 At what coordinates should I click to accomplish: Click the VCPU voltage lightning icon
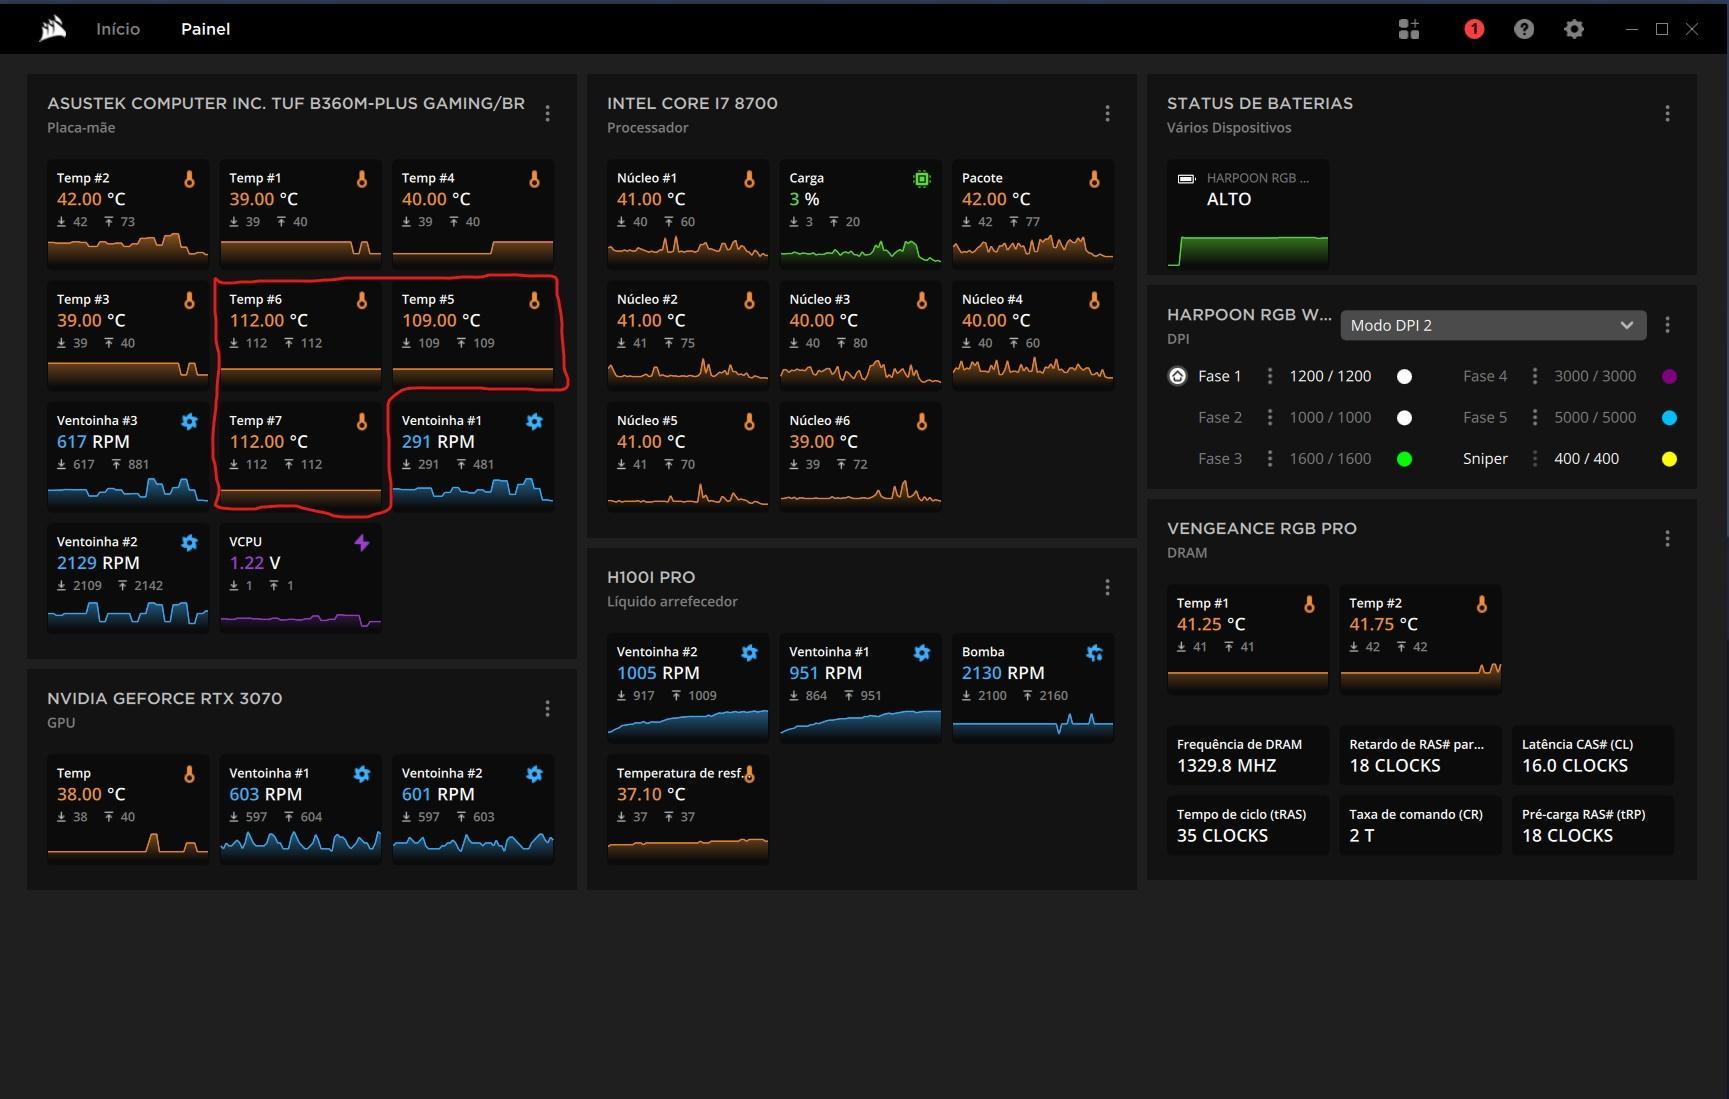pos(362,542)
